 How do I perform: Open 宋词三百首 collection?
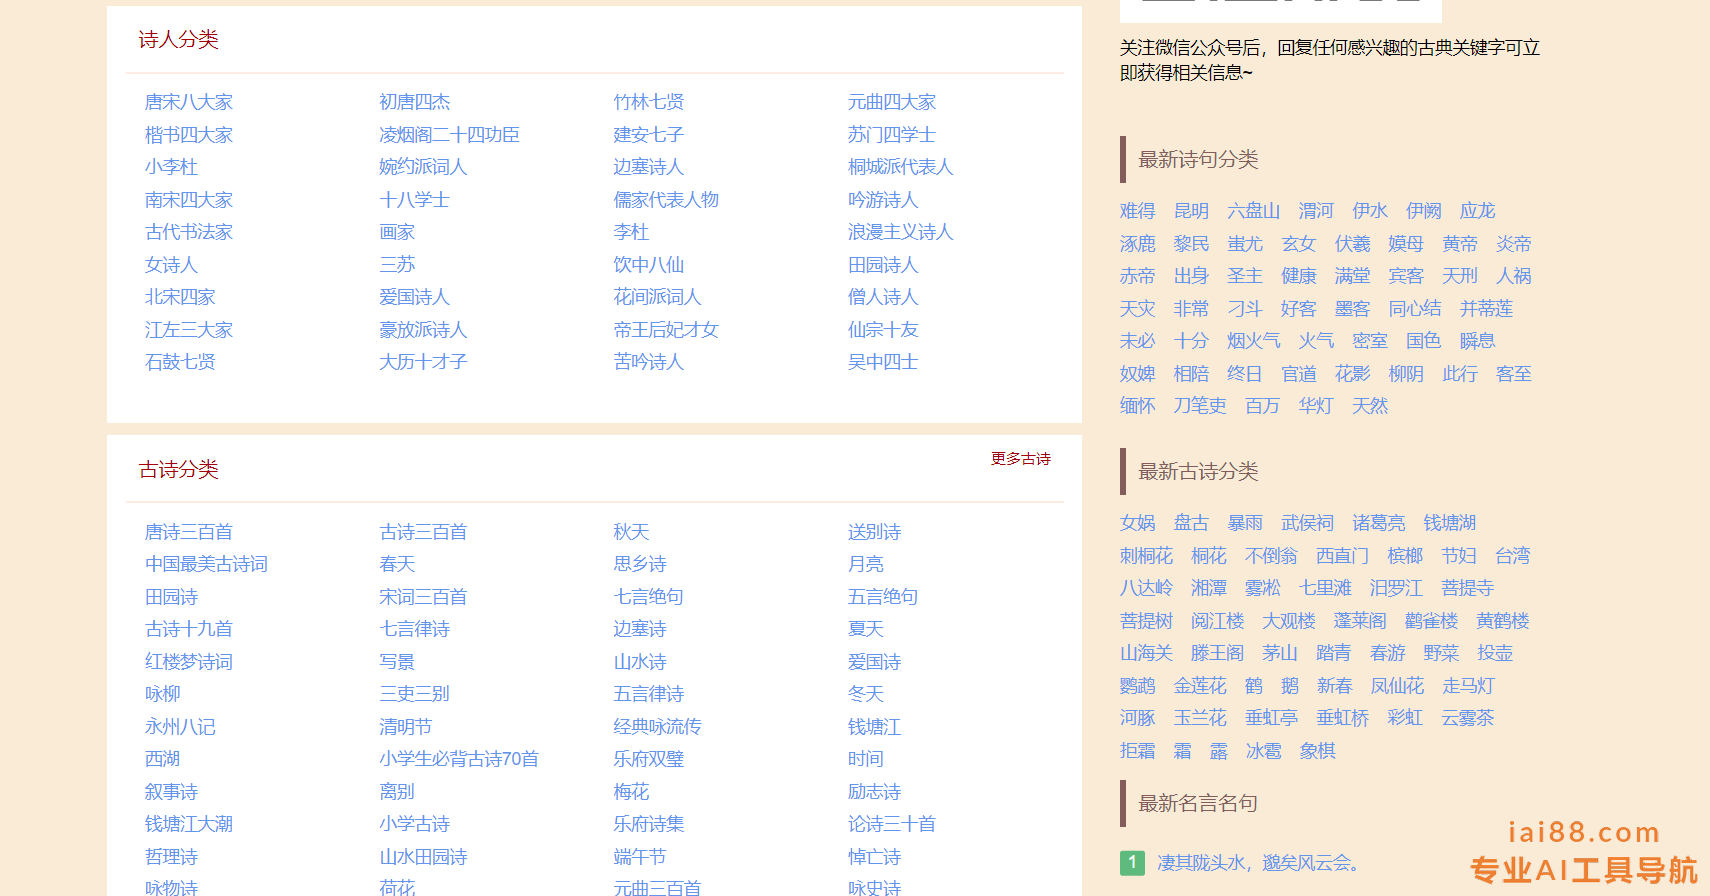point(423,597)
